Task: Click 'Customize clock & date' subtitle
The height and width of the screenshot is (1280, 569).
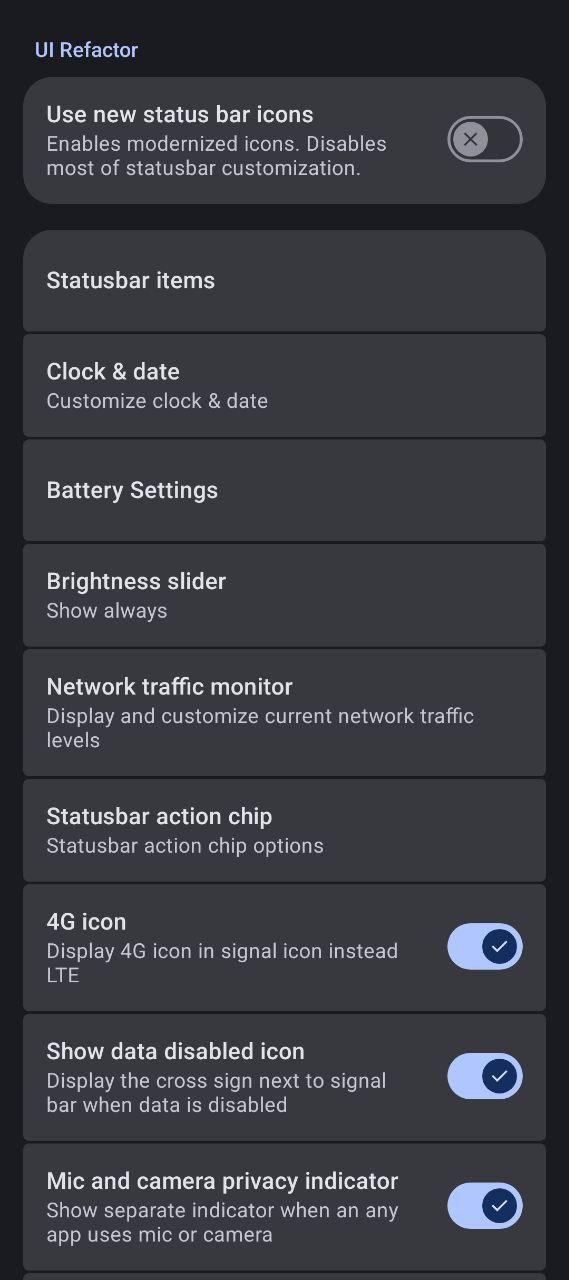Action: click(x=157, y=401)
